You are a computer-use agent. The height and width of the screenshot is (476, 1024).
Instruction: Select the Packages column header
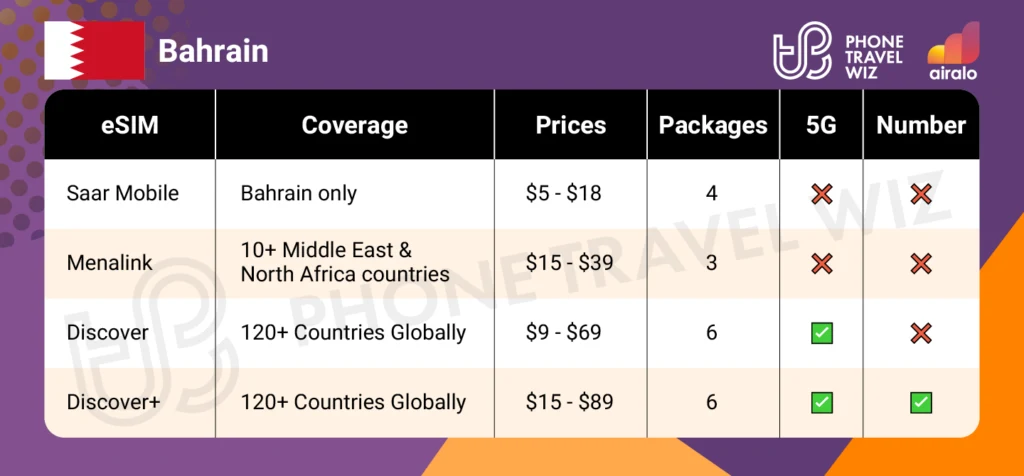712,125
